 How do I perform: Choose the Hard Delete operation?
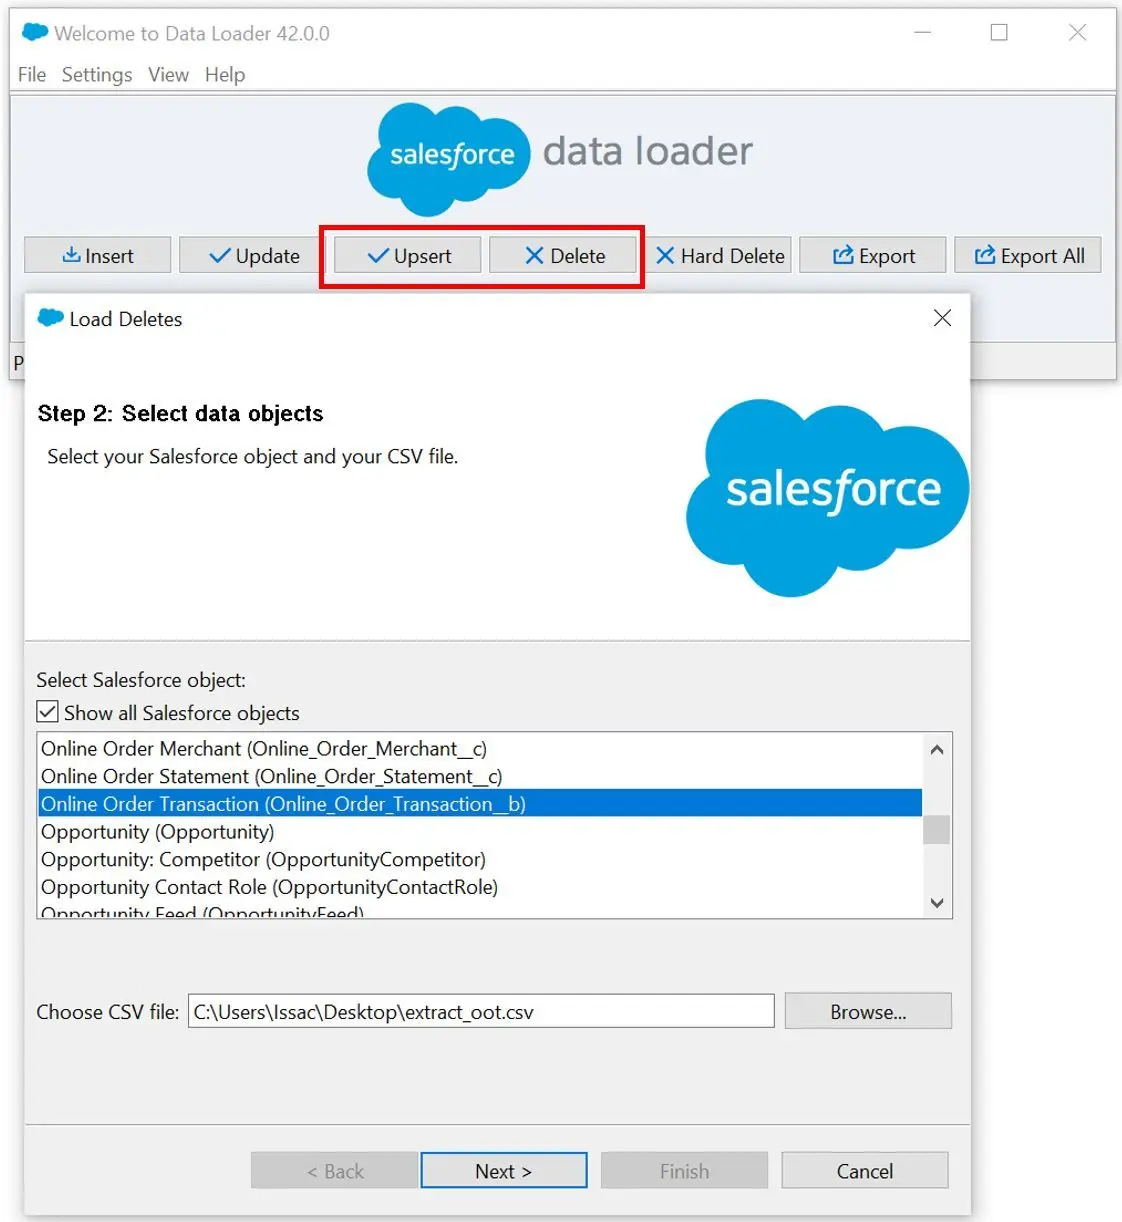click(x=720, y=255)
